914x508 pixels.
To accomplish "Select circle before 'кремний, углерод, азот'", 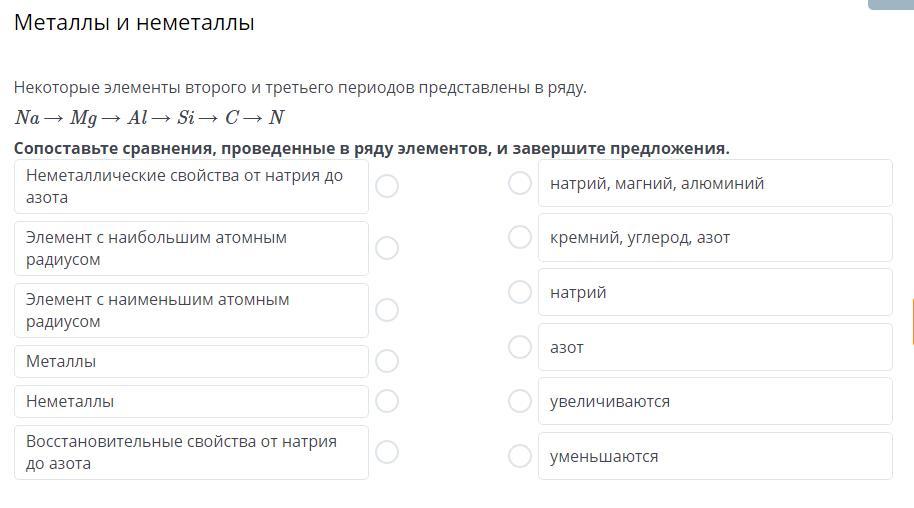I will pos(520,237).
